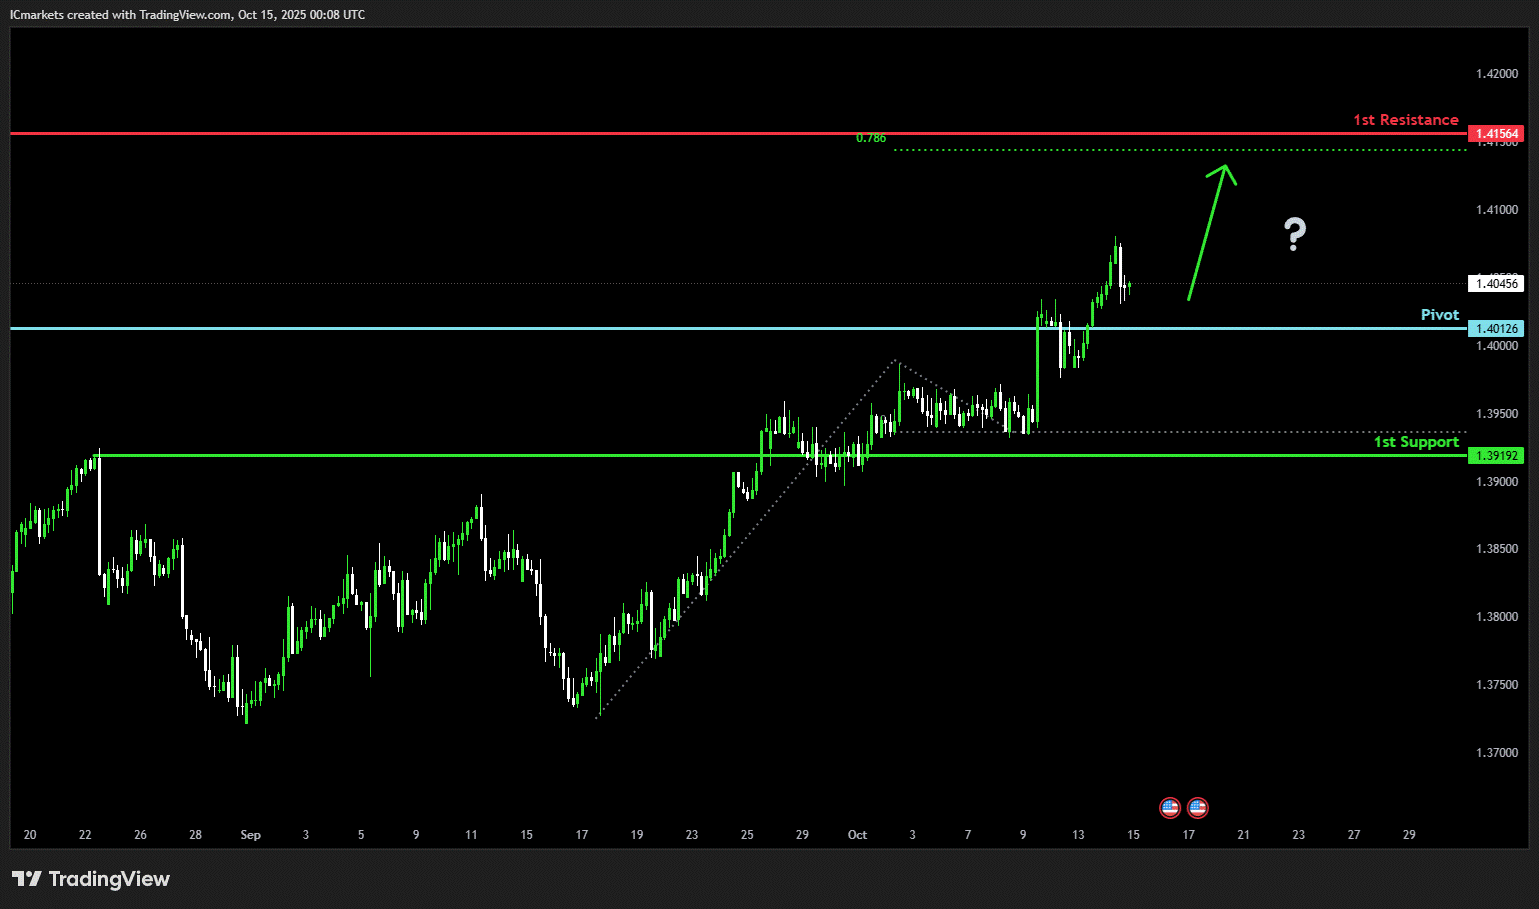This screenshot has width=1539, height=909.
Task: Click the ICmarkets TradingView.com header text
Action: click(x=187, y=15)
